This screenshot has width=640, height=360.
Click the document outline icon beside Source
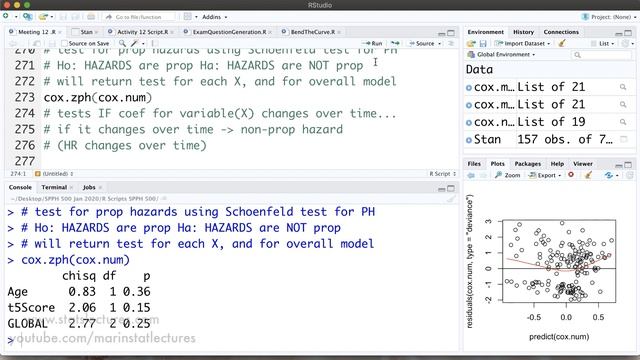[451, 43]
